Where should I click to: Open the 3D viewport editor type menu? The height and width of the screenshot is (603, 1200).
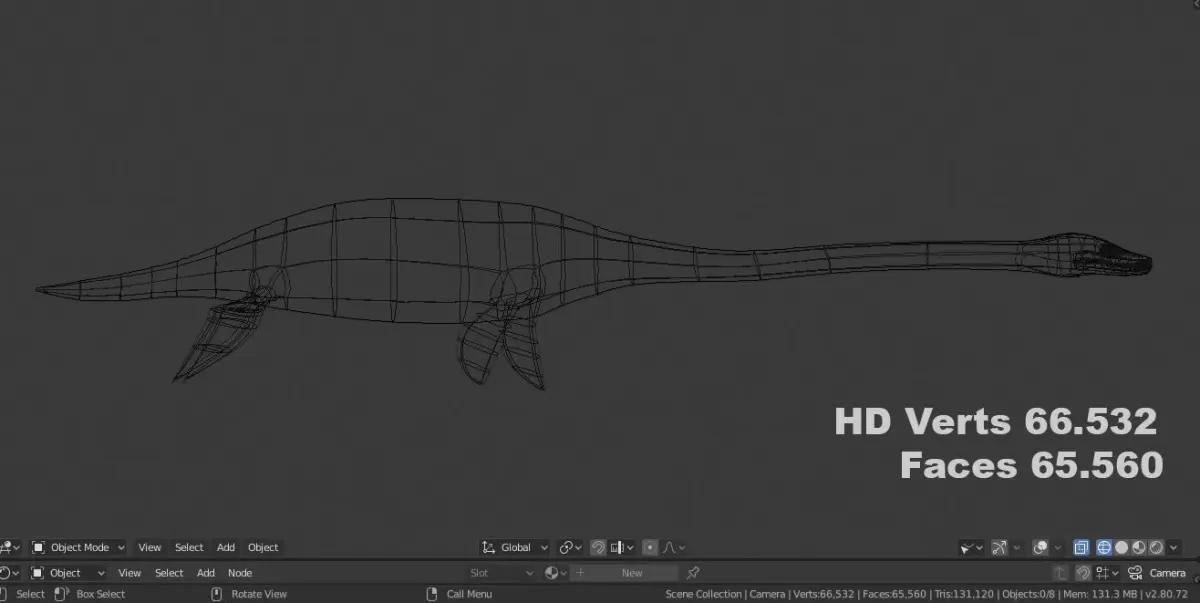pos(9,547)
